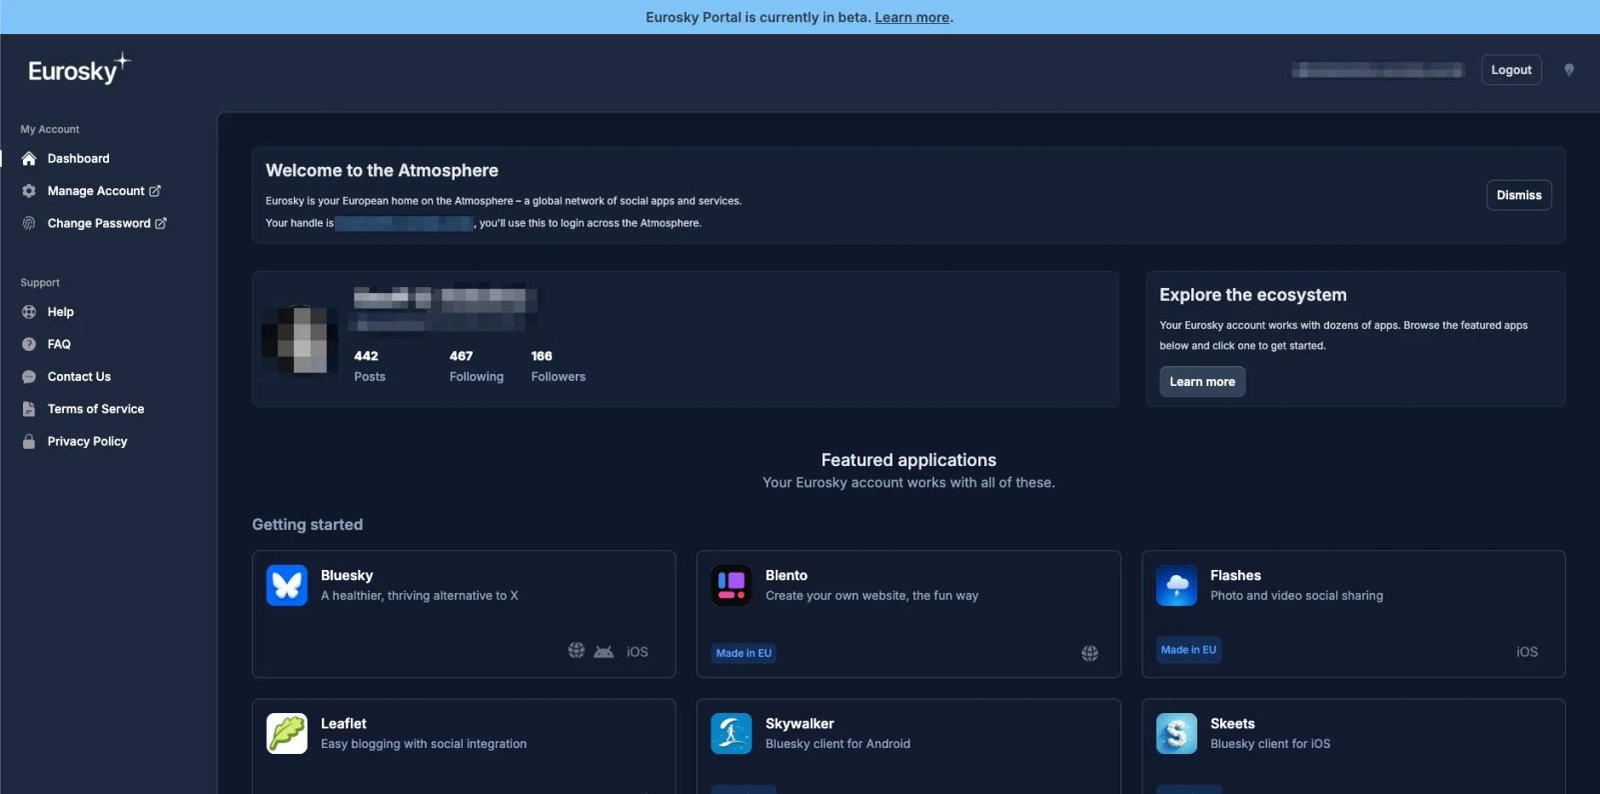Image resolution: width=1600 pixels, height=794 pixels.
Task: Open the Help page
Action: click(60, 312)
